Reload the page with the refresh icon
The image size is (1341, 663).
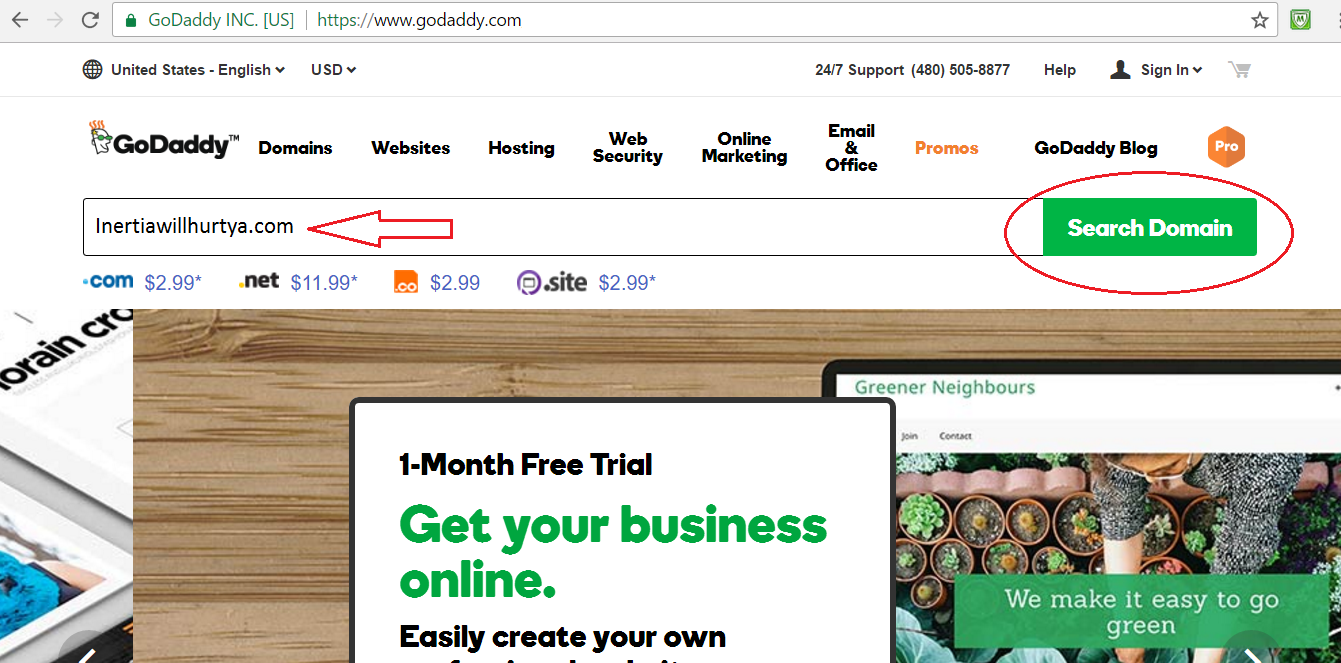coord(90,20)
